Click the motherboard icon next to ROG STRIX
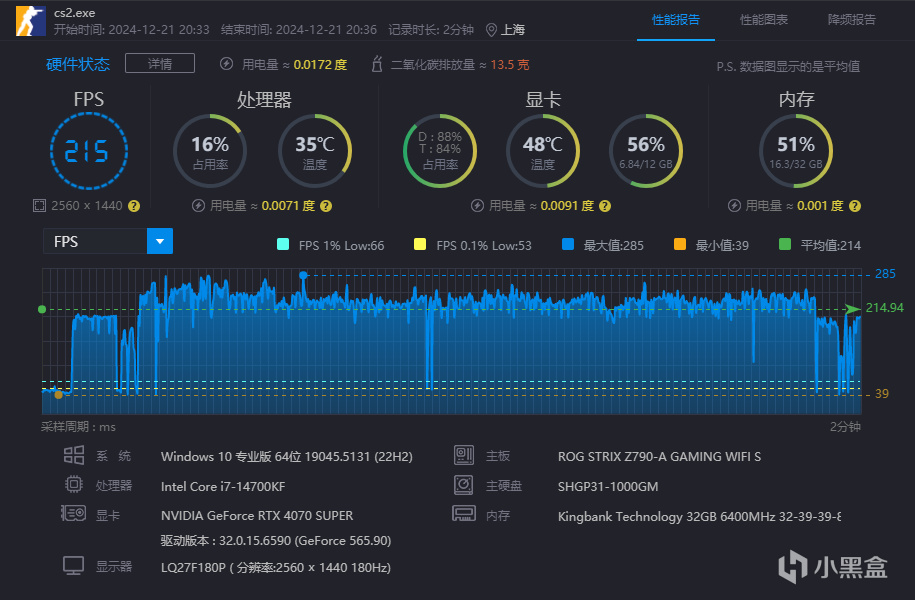The width and height of the screenshot is (915, 600). 463,456
